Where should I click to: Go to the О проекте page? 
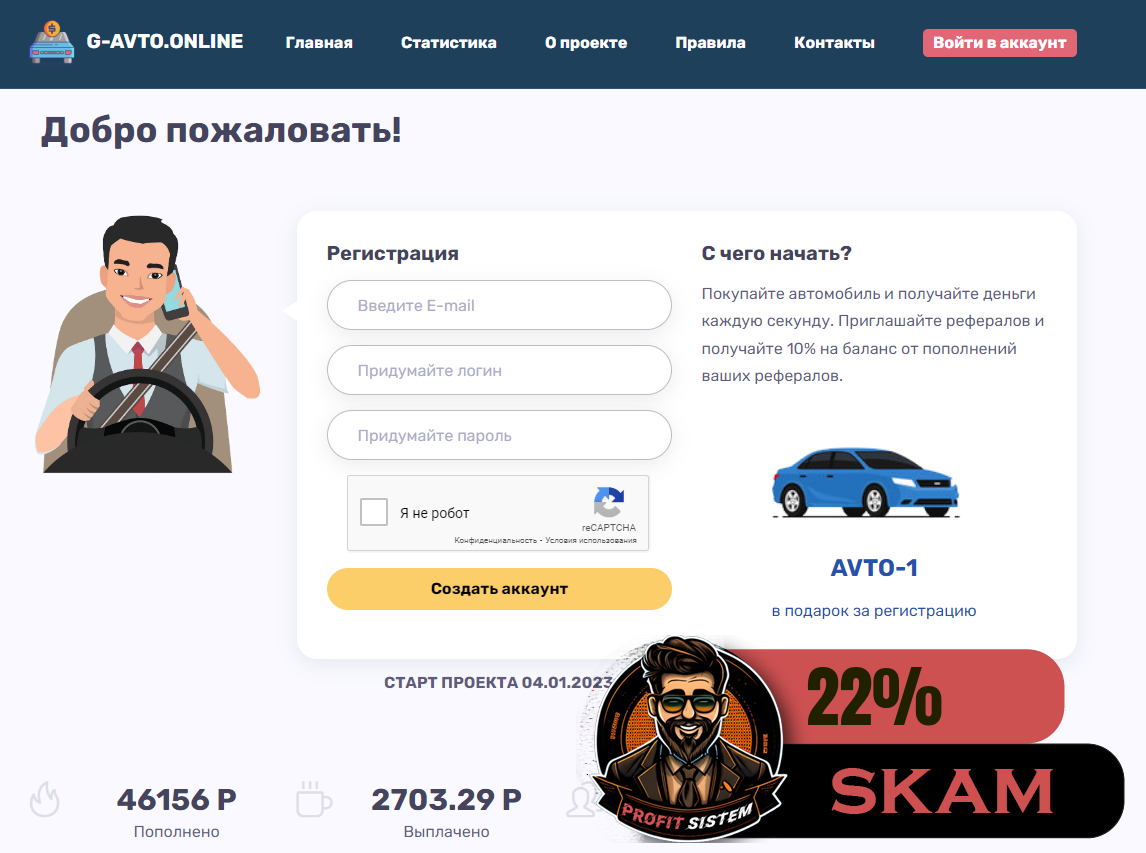coord(586,42)
